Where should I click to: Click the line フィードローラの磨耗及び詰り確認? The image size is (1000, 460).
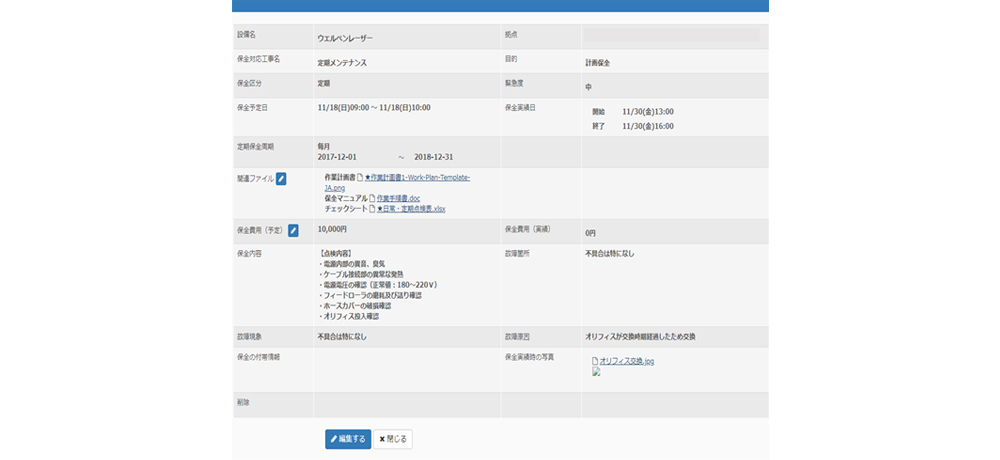pyautogui.click(x=369, y=295)
